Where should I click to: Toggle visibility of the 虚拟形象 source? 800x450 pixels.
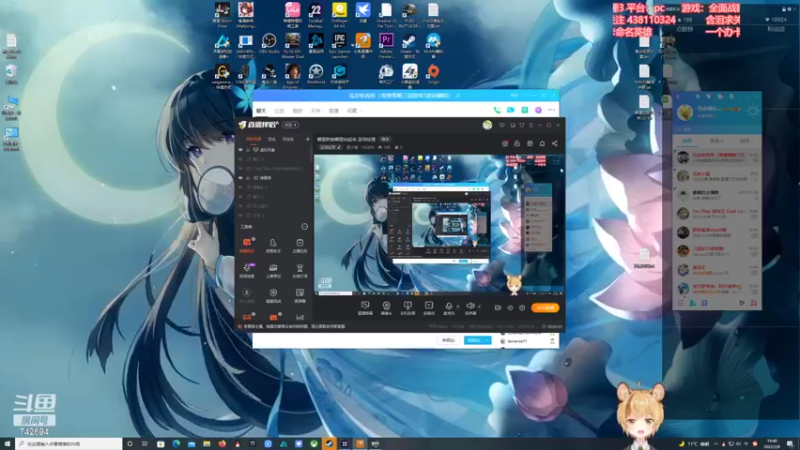[x=240, y=150]
